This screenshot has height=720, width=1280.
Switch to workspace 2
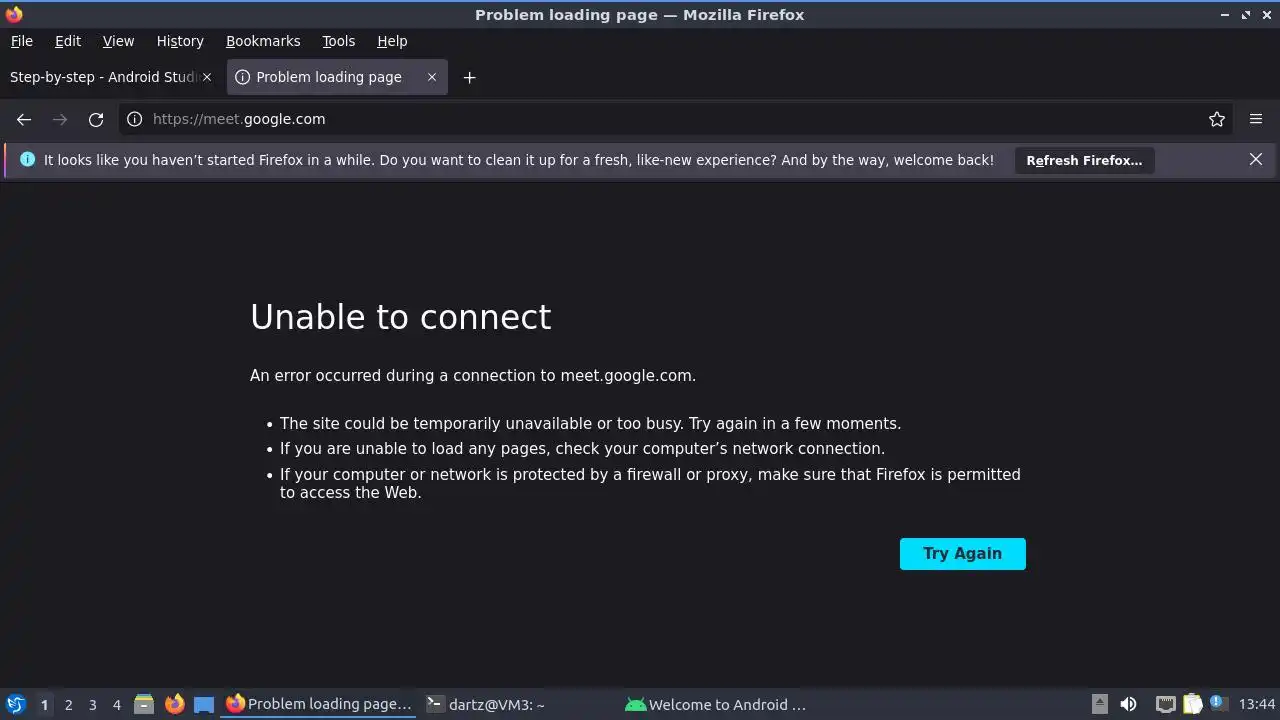point(68,705)
